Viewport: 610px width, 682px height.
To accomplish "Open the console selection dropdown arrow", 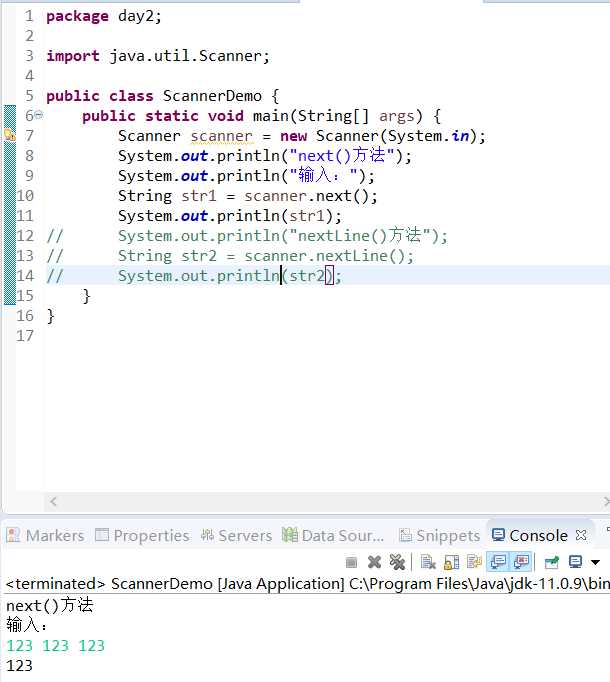I will pos(595,562).
